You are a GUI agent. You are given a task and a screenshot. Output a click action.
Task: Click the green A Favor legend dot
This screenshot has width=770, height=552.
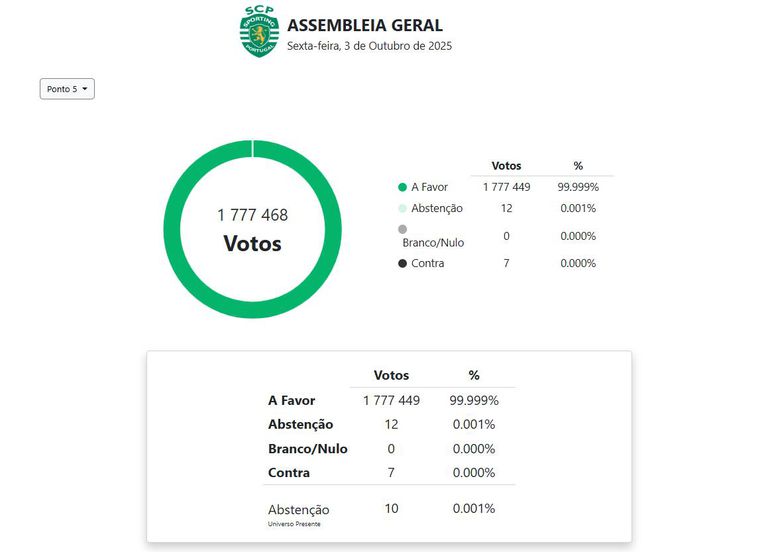[402, 187]
